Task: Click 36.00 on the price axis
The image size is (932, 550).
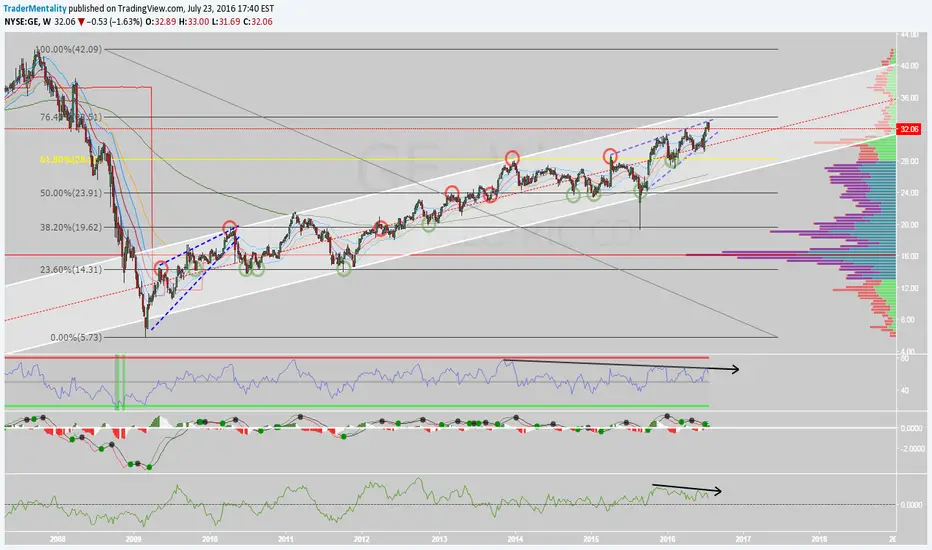Action: [x=909, y=98]
